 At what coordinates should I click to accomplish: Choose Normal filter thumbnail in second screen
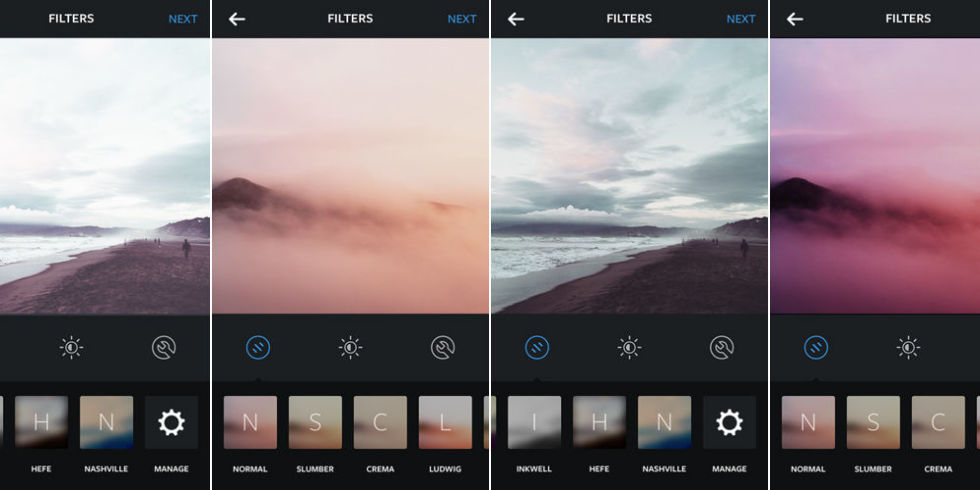pos(250,422)
